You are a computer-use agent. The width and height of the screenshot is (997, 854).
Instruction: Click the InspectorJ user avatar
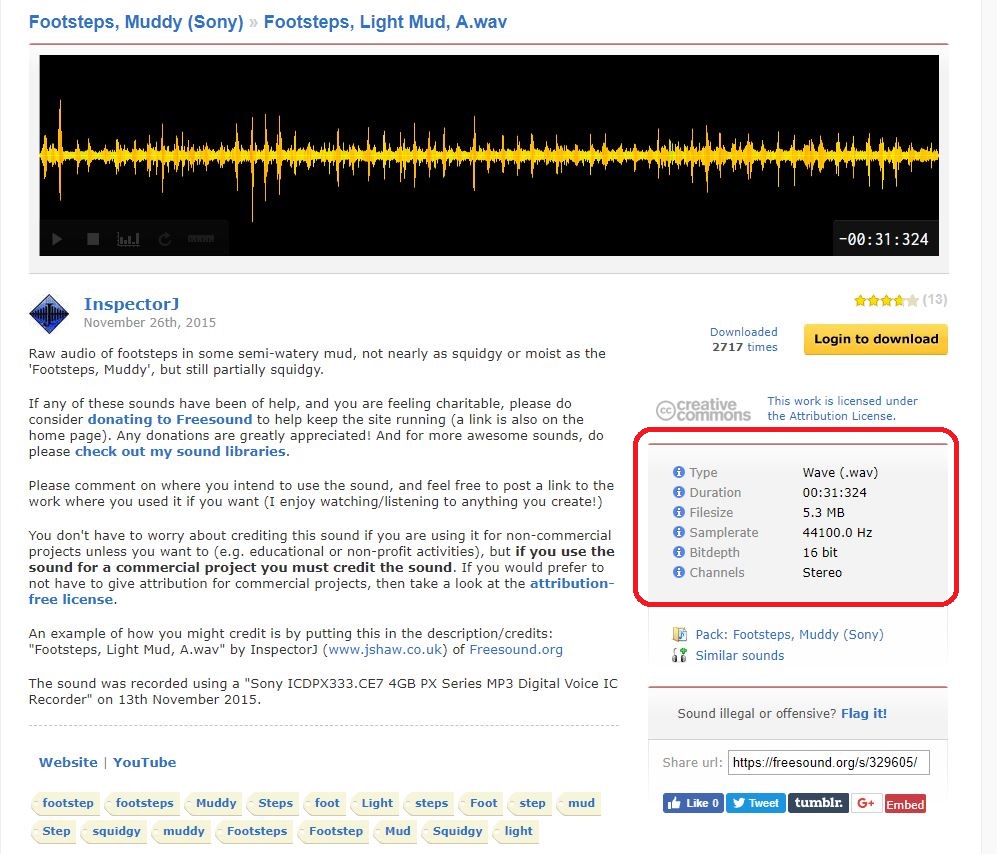point(49,313)
